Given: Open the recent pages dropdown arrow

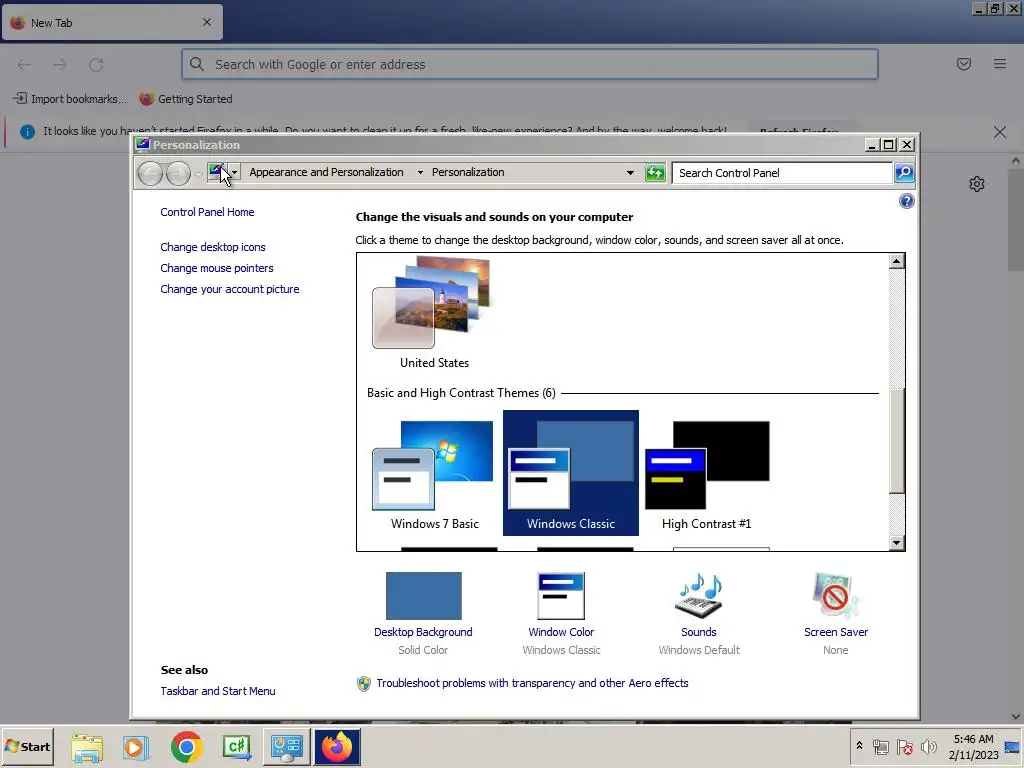Looking at the screenshot, I should [x=198, y=174].
